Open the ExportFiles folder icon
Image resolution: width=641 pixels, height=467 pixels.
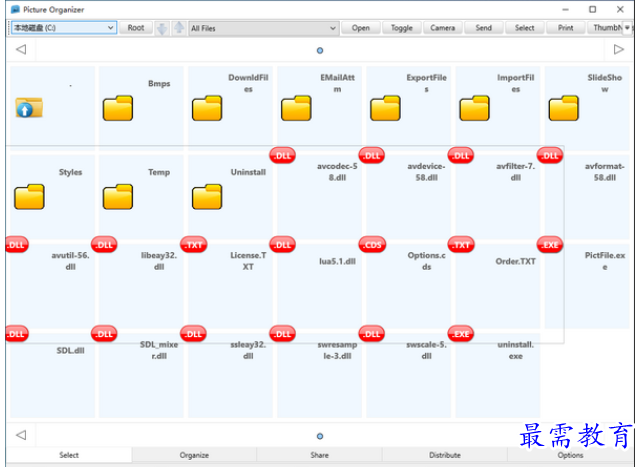[385, 108]
